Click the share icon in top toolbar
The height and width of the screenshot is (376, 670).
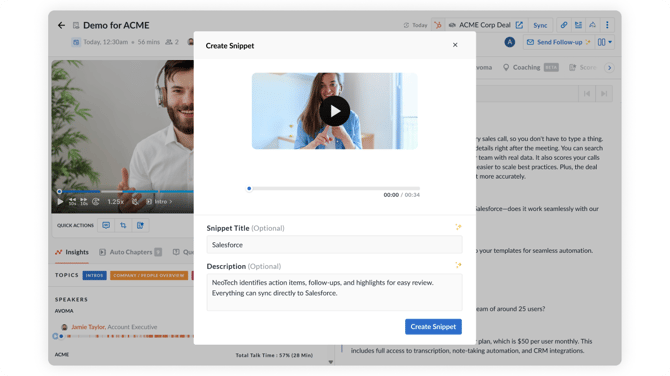point(593,25)
